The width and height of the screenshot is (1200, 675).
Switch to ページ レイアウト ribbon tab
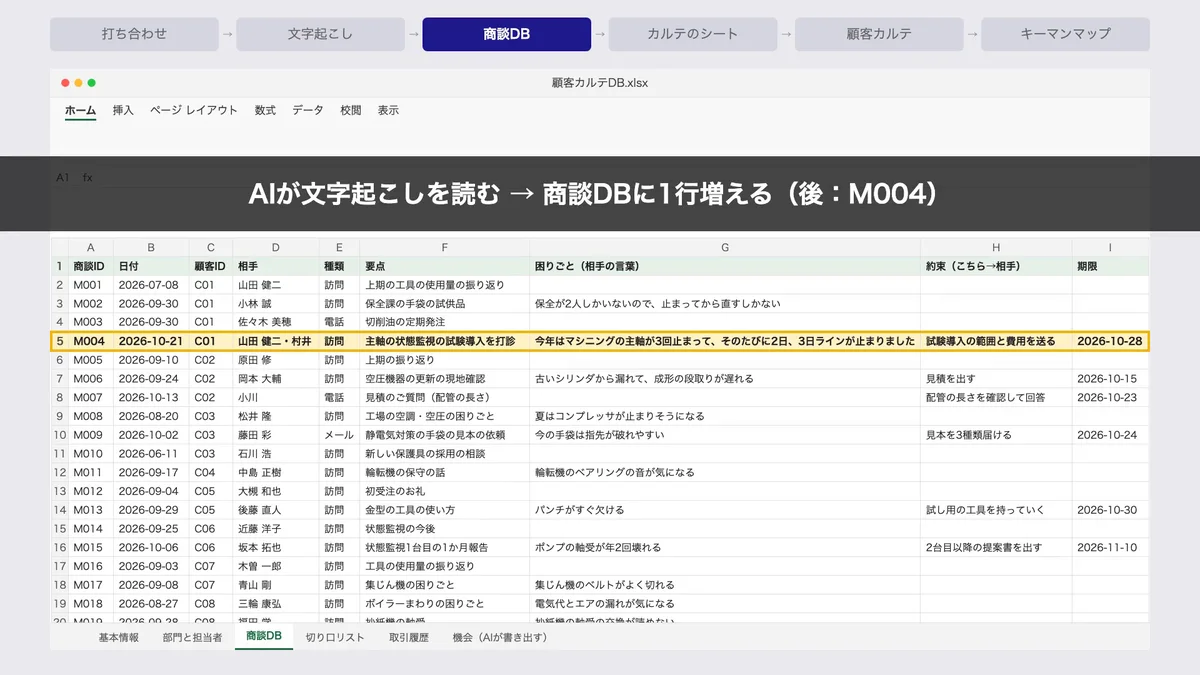[x=194, y=110]
